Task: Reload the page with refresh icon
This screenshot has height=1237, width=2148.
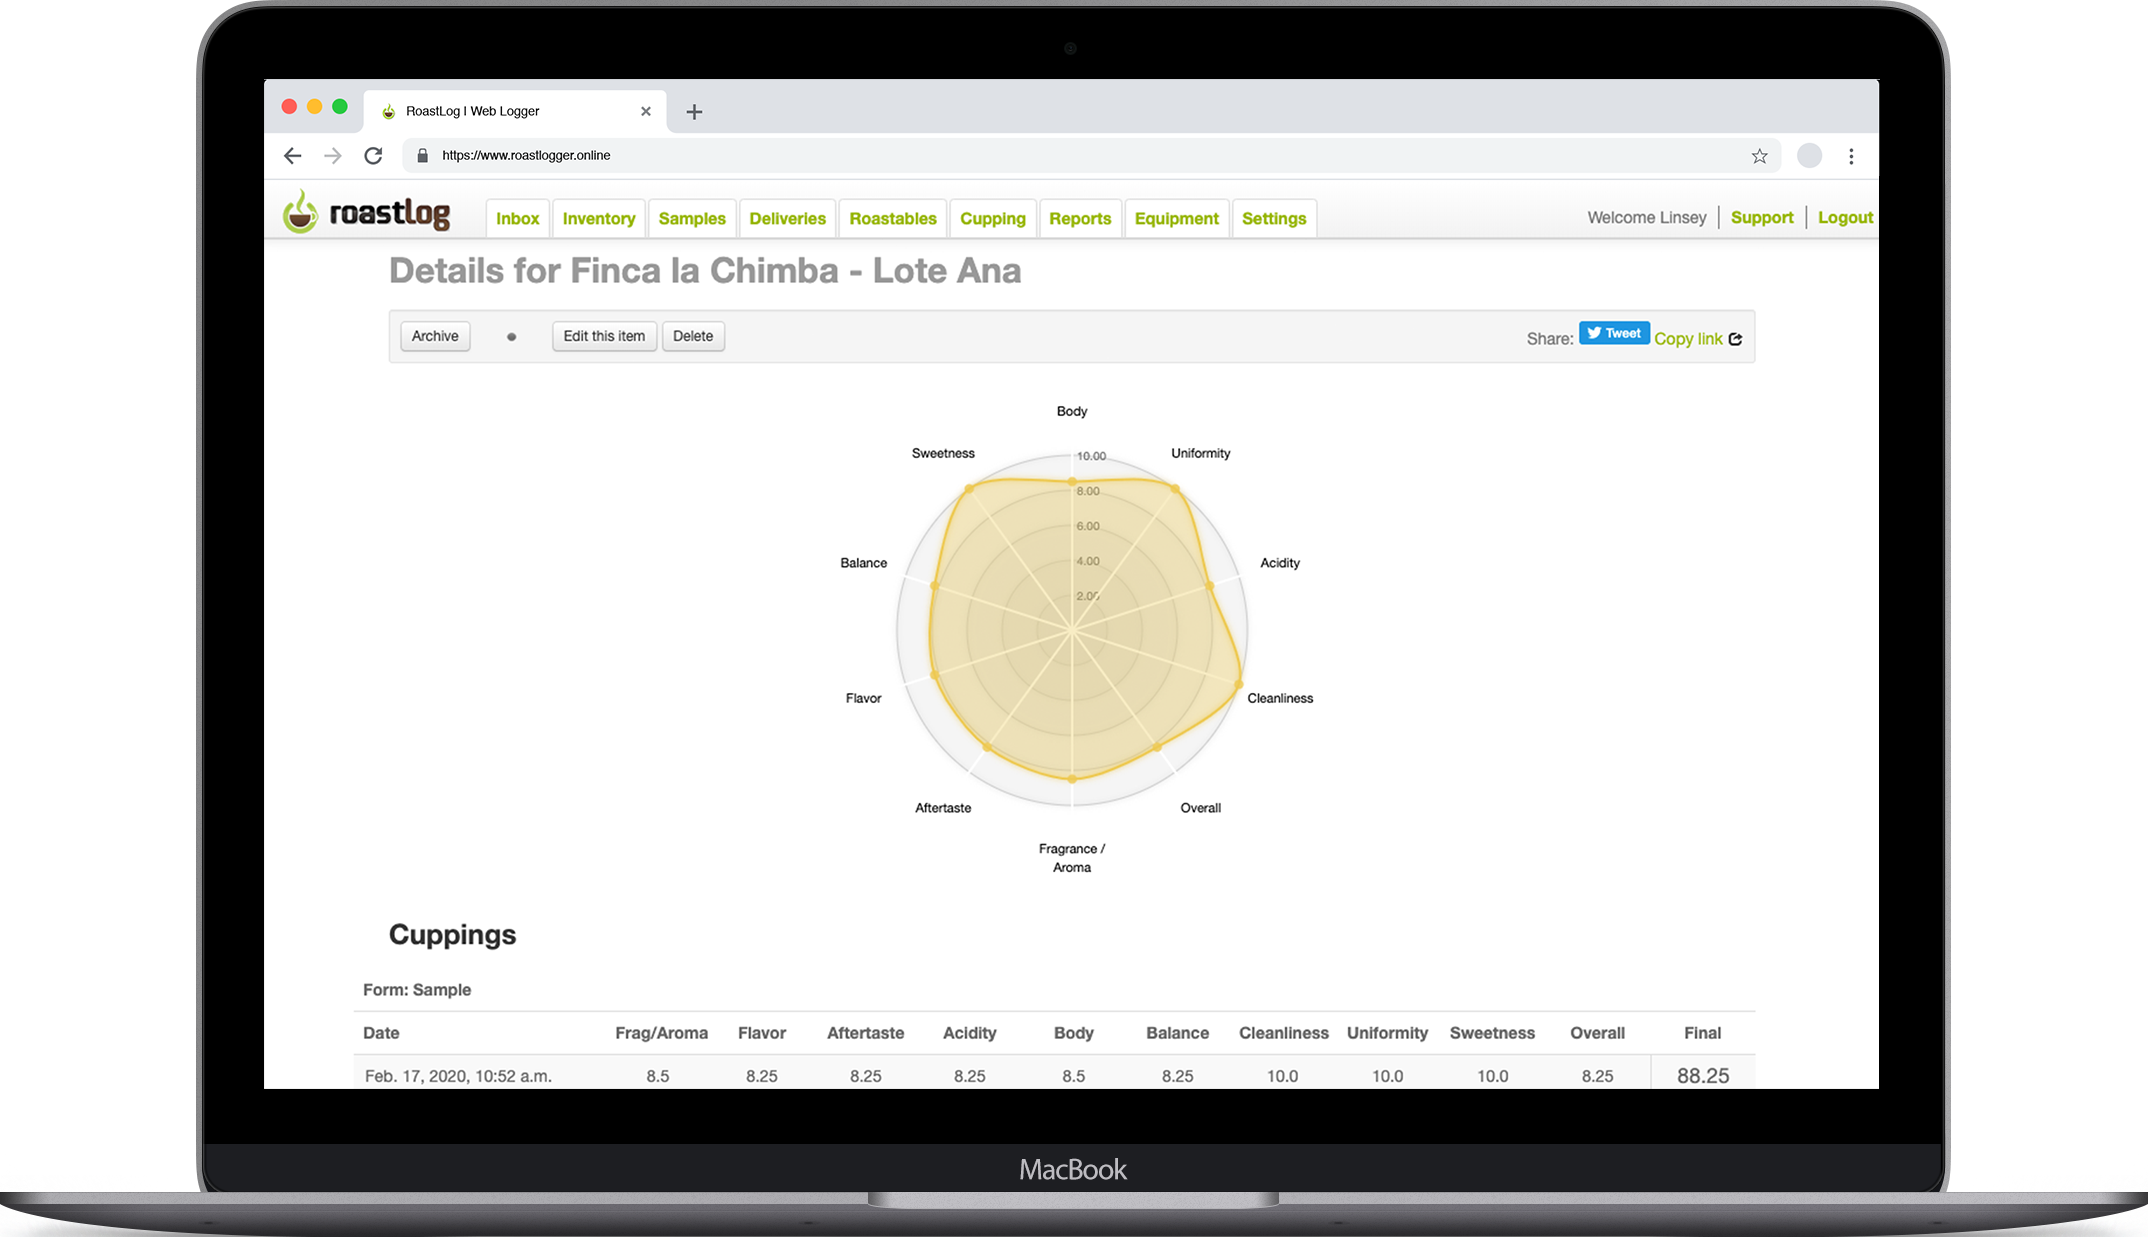Action: (373, 156)
